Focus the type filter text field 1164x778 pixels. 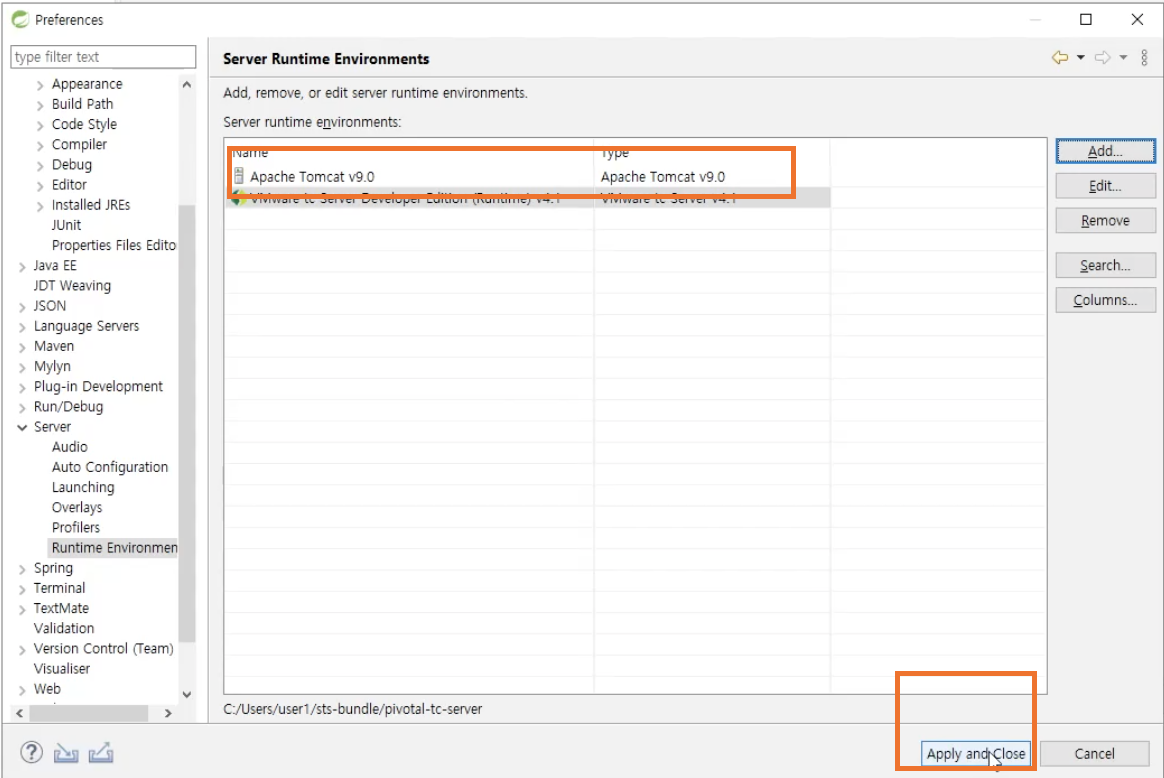103,56
